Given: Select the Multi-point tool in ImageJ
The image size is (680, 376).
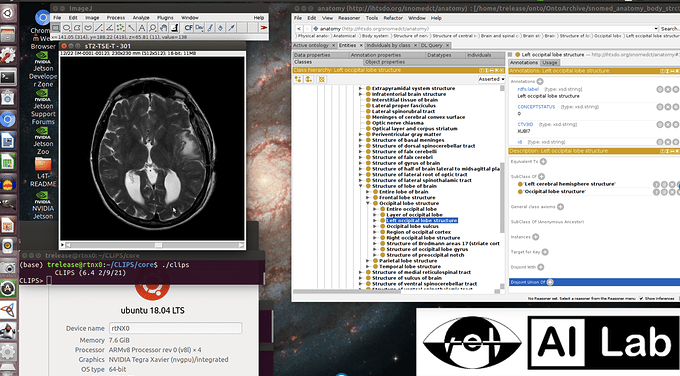Looking at the screenshot, I should tap(121, 28).
